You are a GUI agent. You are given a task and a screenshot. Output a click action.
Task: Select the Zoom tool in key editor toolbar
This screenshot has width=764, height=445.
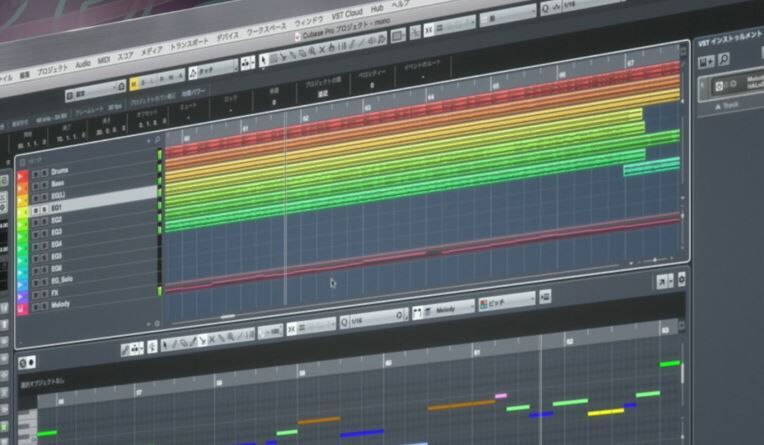(x=229, y=337)
